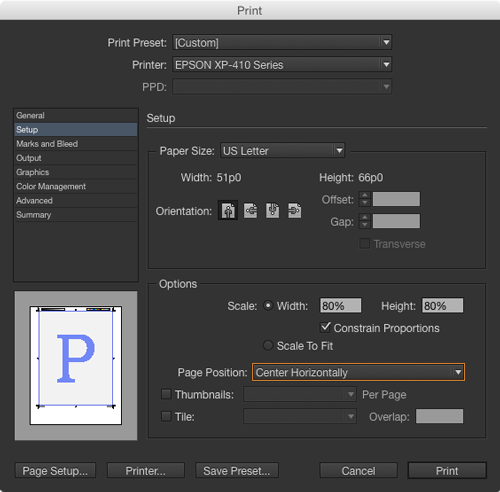Image resolution: width=500 pixels, height=492 pixels.
Task: Open the Page Position dropdown
Action: [x=358, y=372]
